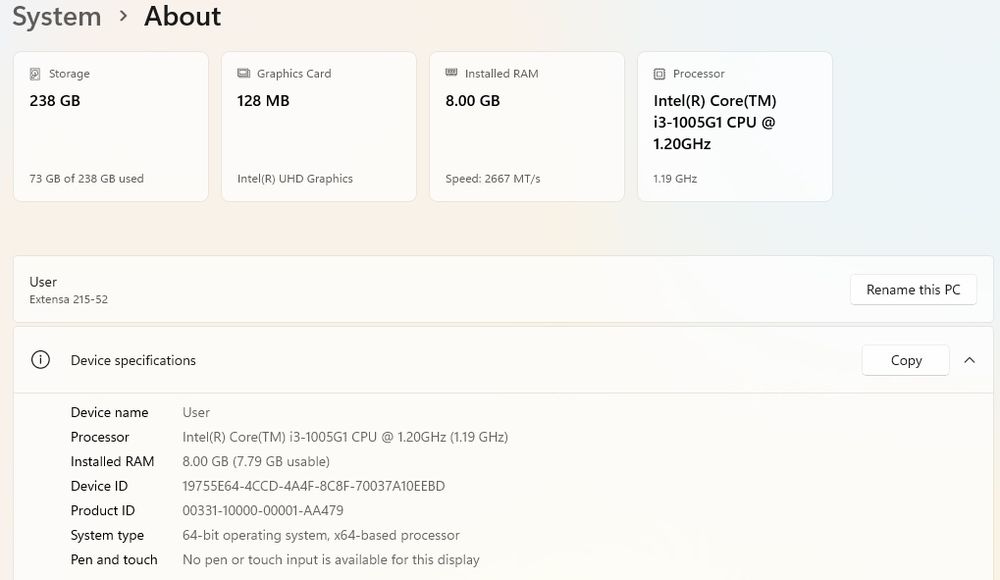Click the Extensa 215-52 model label

(68, 299)
